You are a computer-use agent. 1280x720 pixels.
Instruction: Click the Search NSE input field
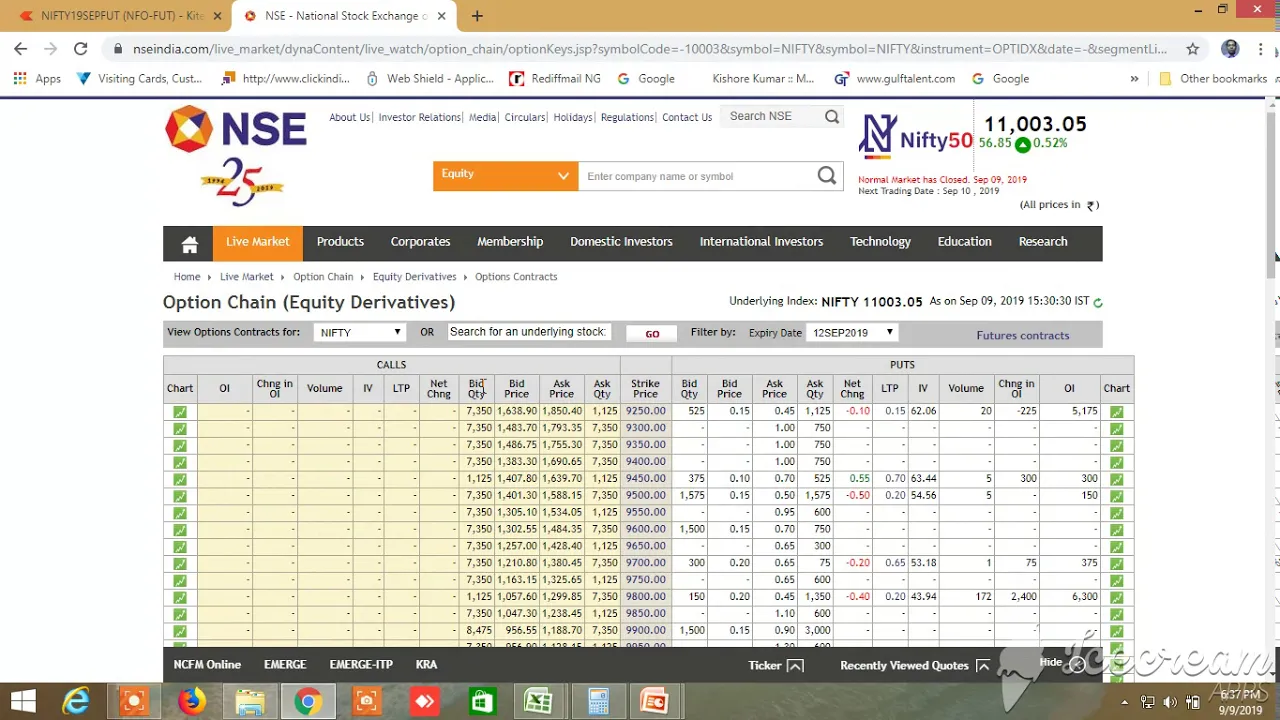[x=772, y=117]
